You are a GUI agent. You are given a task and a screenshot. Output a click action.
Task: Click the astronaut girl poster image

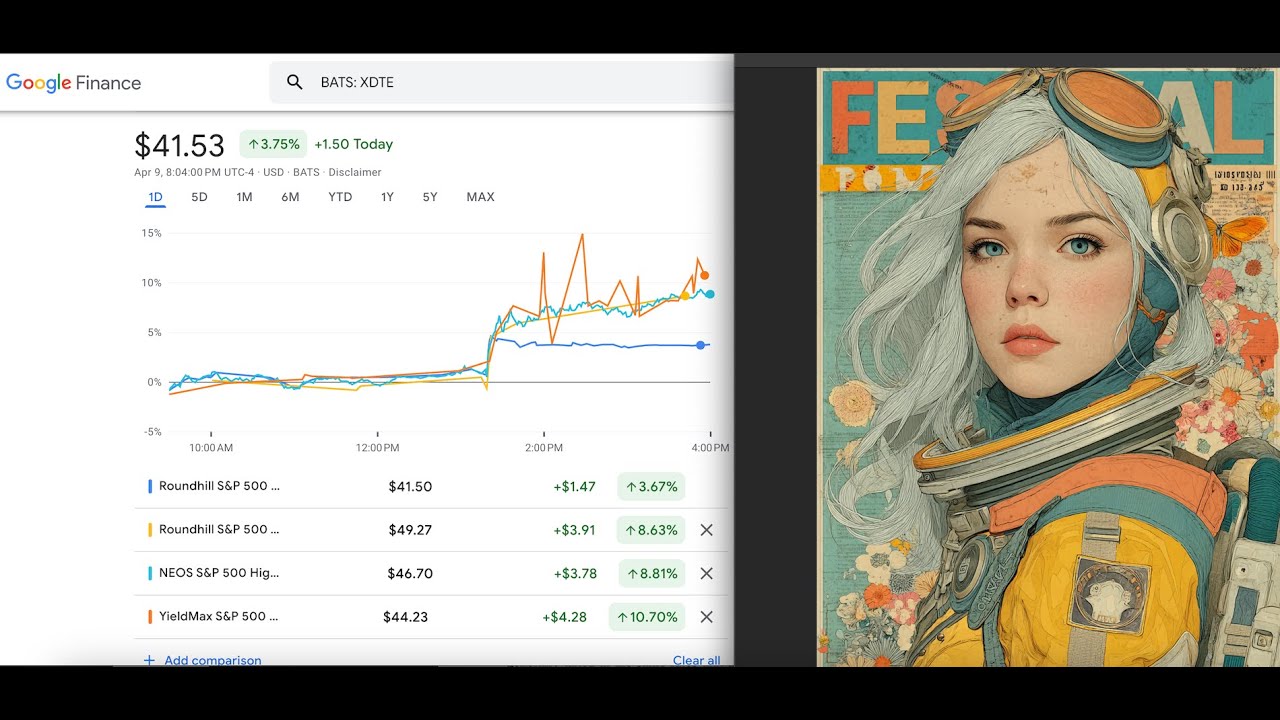point(1049,367)
